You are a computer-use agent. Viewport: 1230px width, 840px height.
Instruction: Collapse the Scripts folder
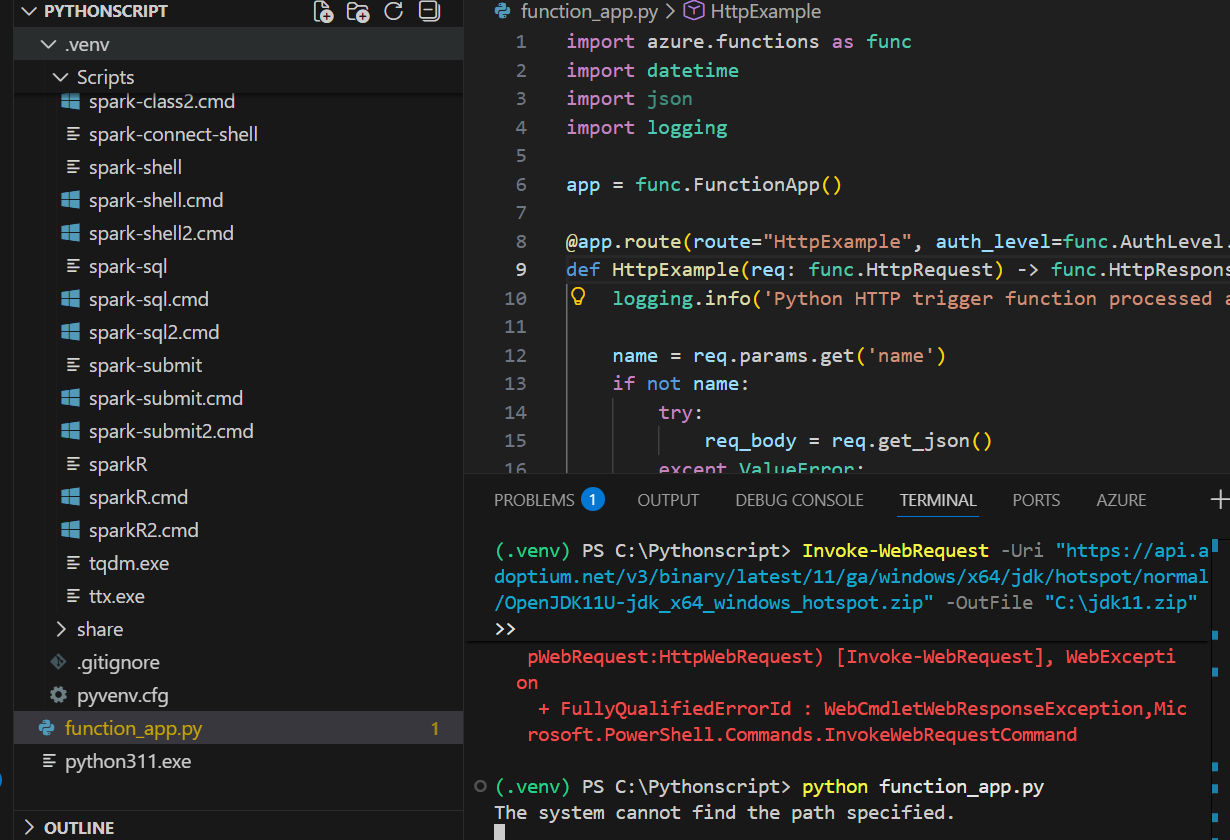[x=59, y=77]
